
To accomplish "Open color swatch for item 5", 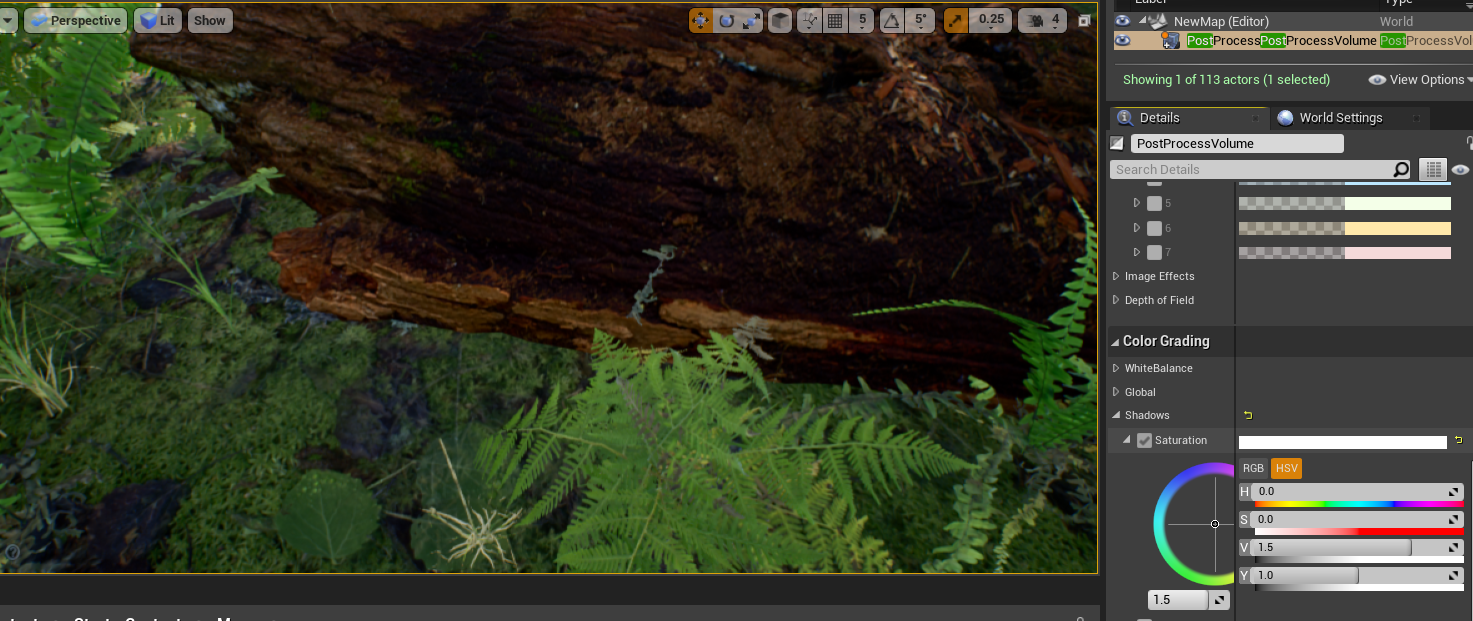I will pos(1345,203).
